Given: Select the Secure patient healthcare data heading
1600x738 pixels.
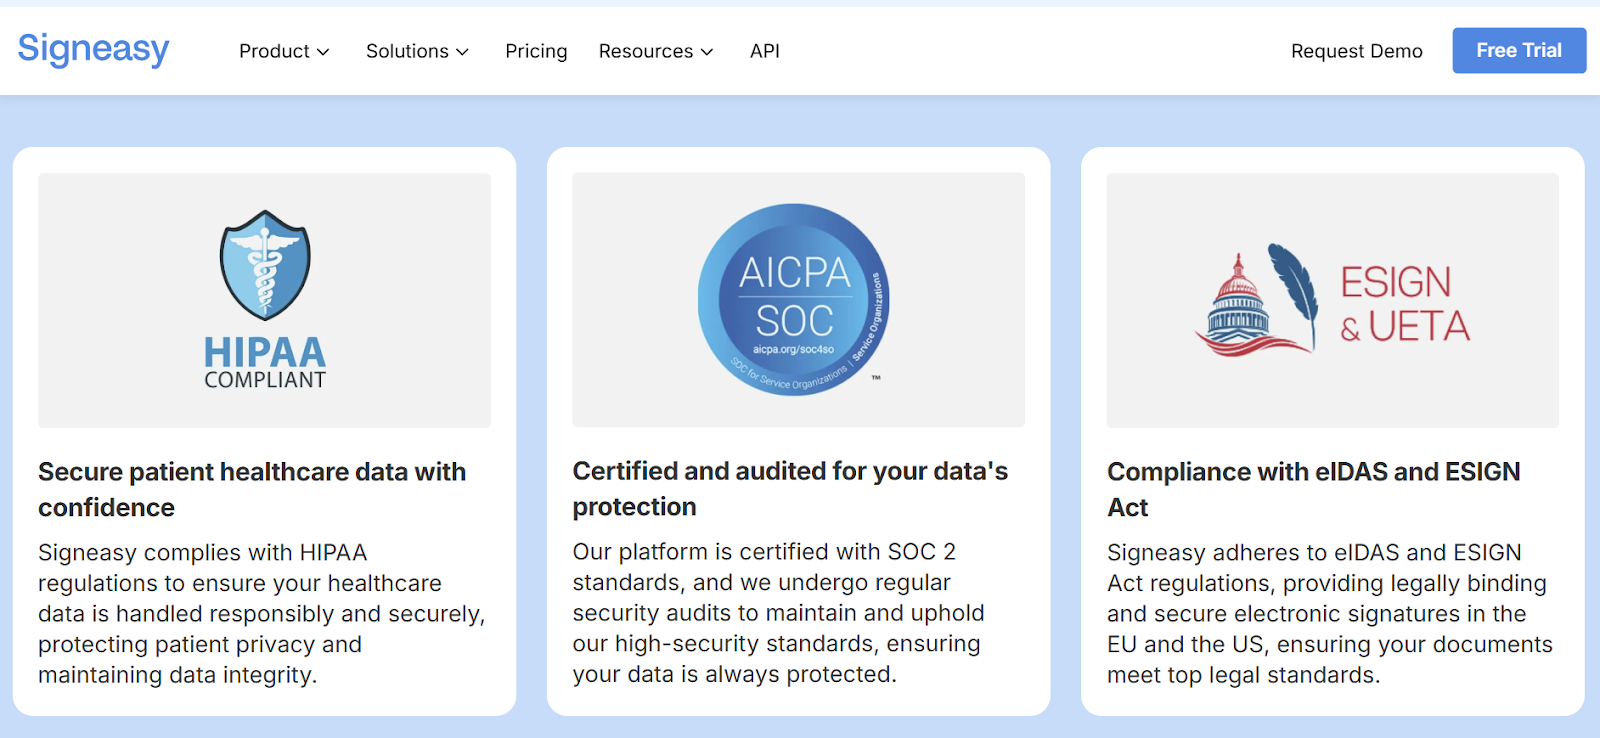Looking at the screenshot, I should [x=252, y=489].
